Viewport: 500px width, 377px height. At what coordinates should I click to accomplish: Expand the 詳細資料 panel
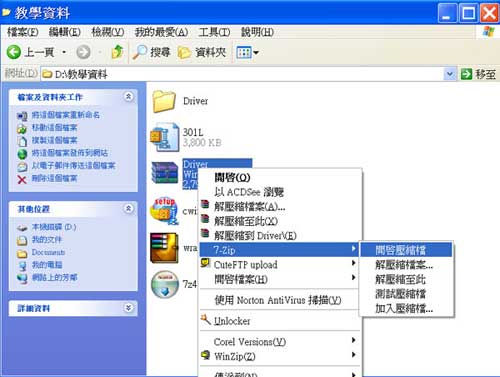coord(128,308)
